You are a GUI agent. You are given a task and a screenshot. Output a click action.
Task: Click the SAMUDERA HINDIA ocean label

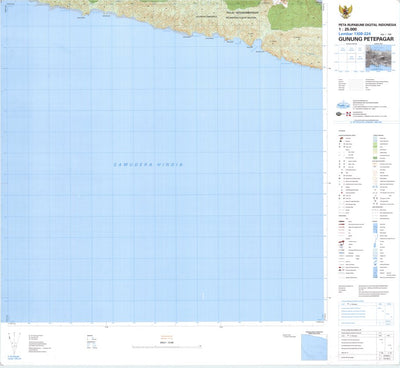click(148, 165)
